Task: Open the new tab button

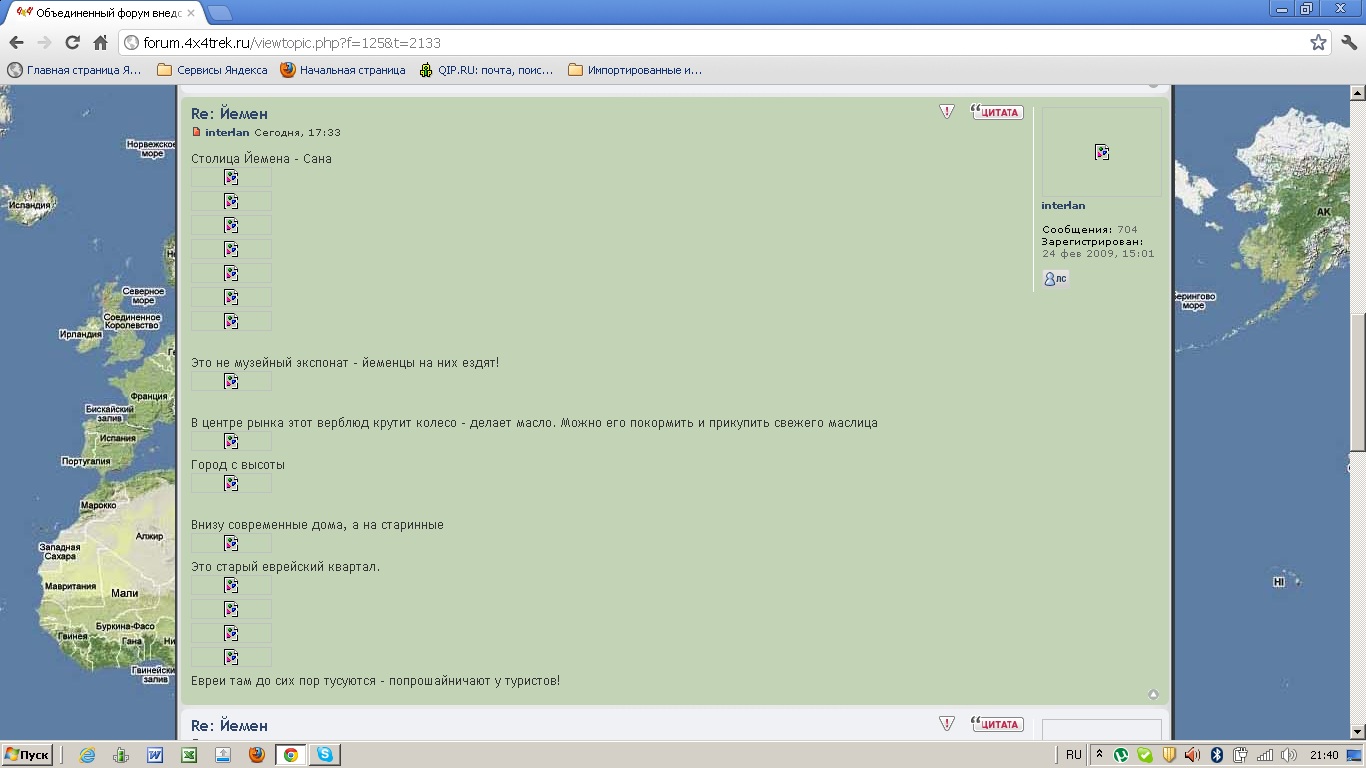Action: [x=219, y=13]
